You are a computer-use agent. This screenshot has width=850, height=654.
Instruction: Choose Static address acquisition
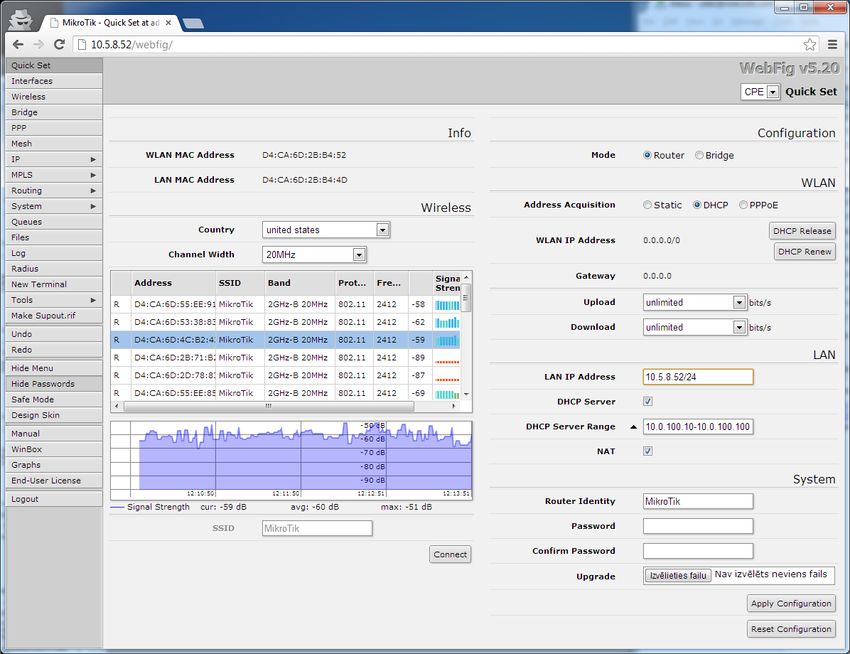[647, 205]
